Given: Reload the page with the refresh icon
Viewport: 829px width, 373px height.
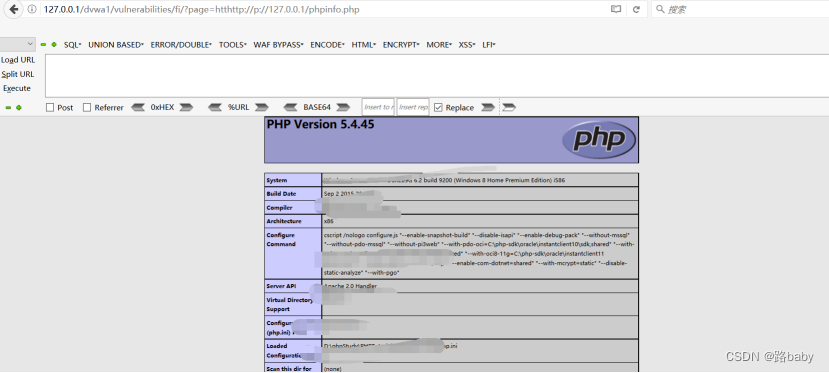Looking at the screenshot, I should point(637,10).
